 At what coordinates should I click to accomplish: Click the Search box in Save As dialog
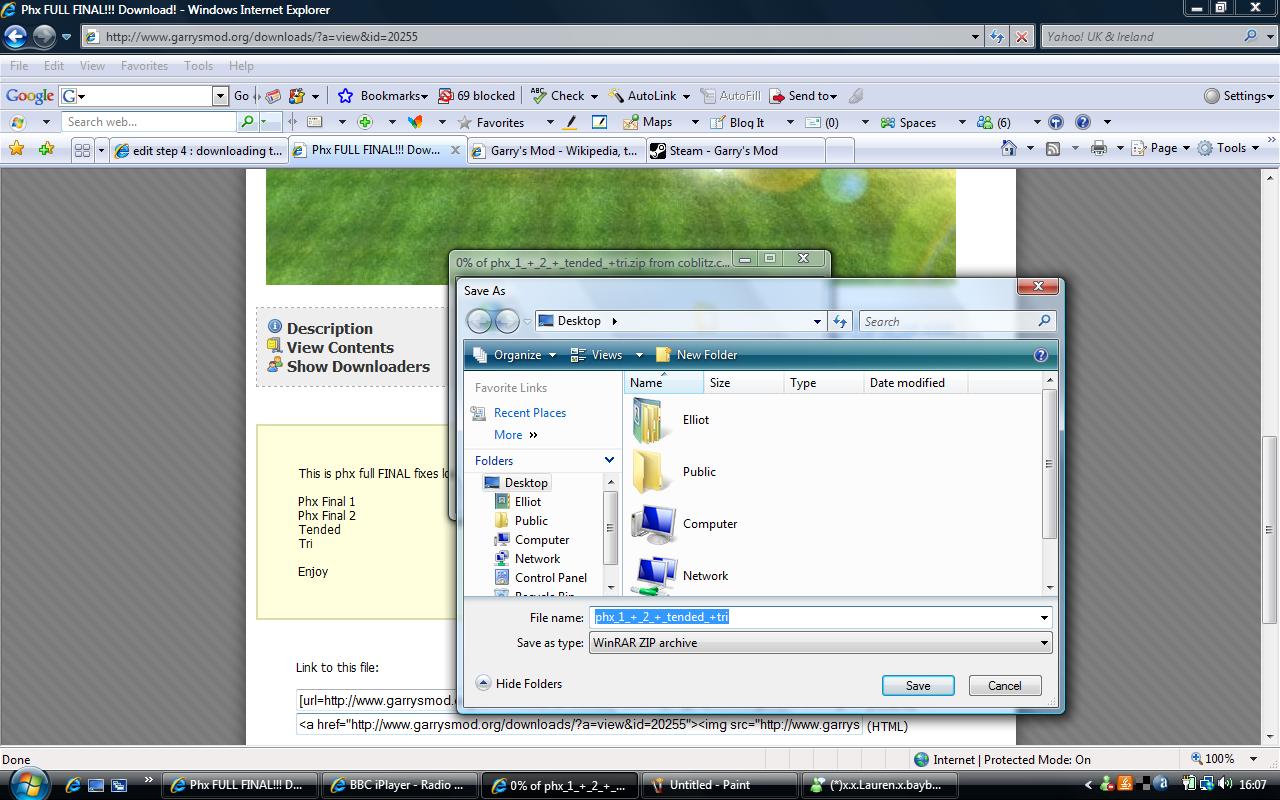pyautogui.click(x=957, y=321)
